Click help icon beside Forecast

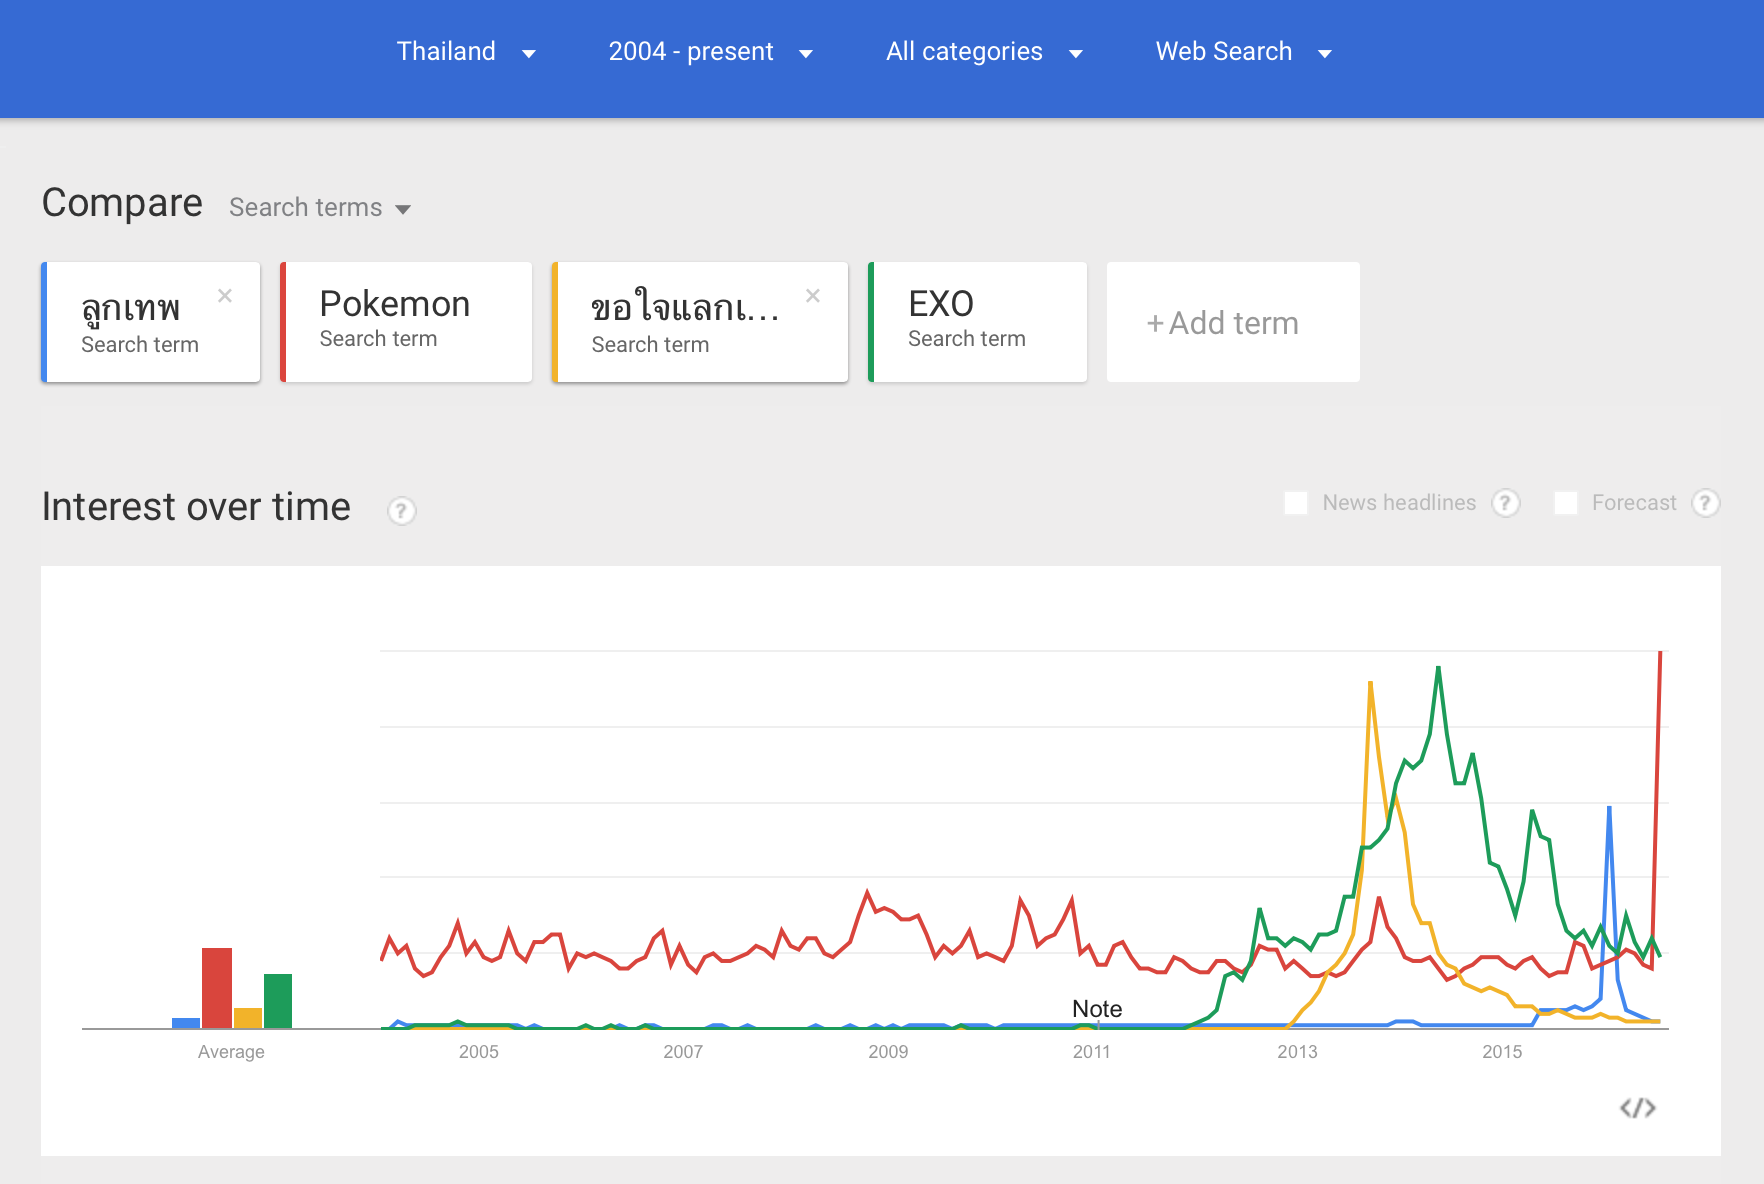(1705, 503)
